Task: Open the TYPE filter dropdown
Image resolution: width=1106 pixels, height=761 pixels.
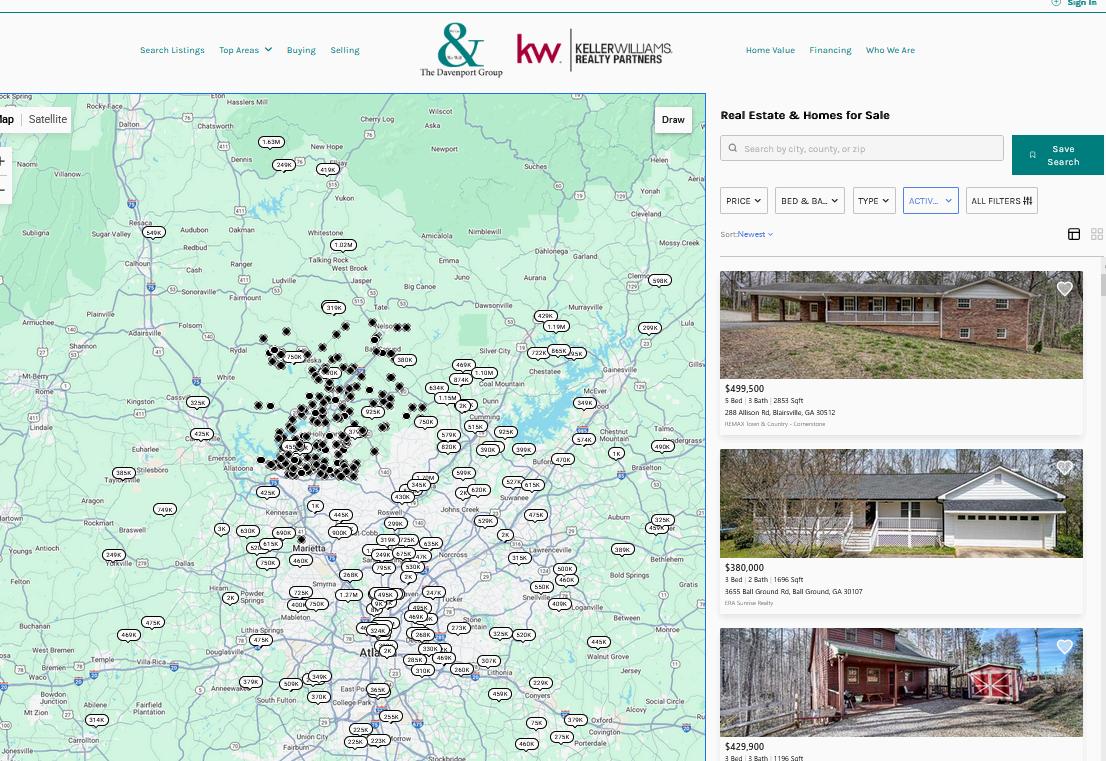Action: [874, 201]
